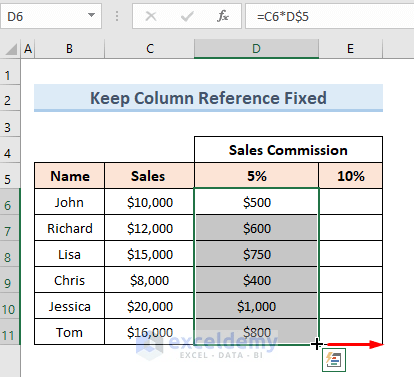Image resolution: width=414 pixels, height=377 pixels.
Task: Select column C header
Action: pos(150,49)
